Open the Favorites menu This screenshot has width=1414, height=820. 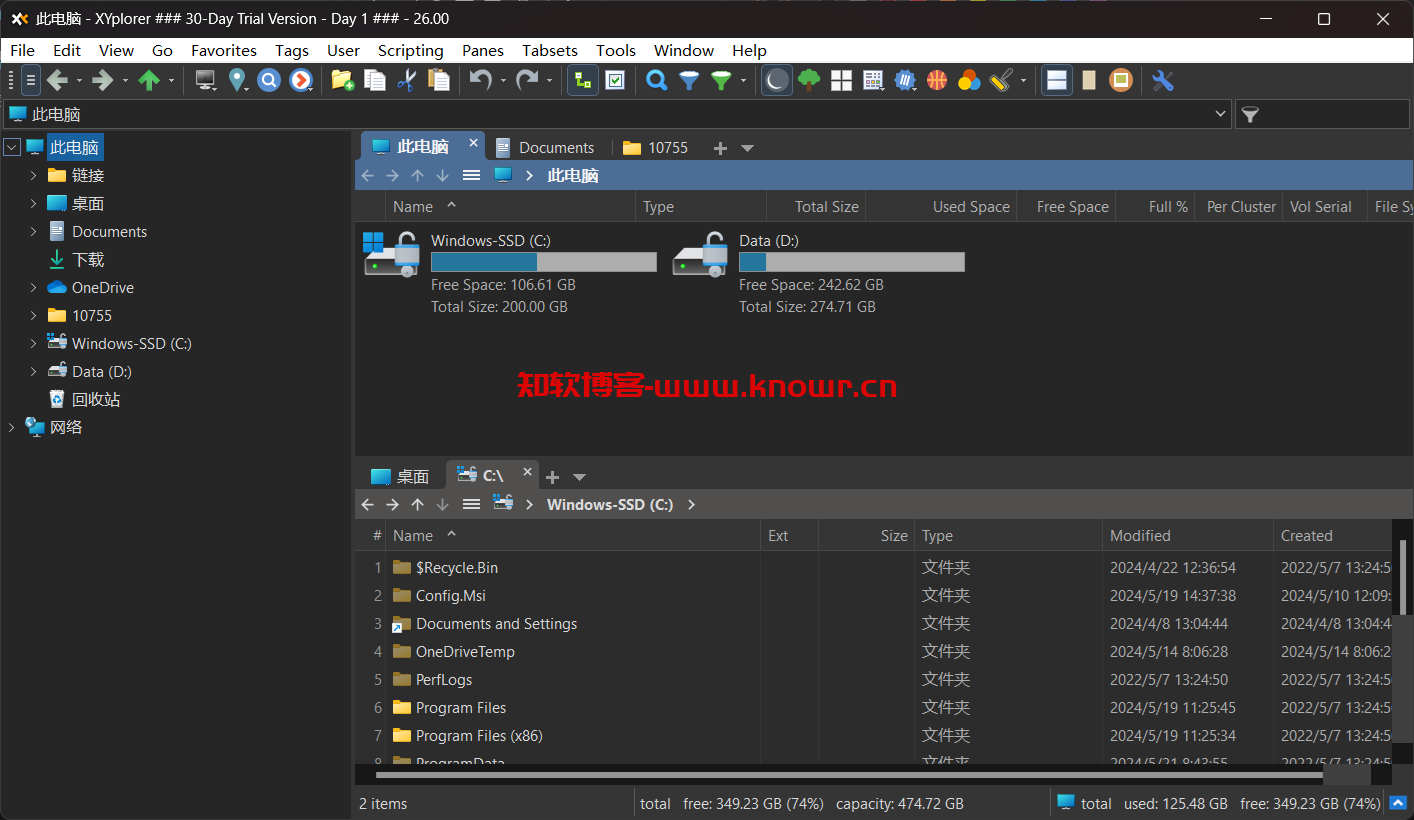click(224, 50)
